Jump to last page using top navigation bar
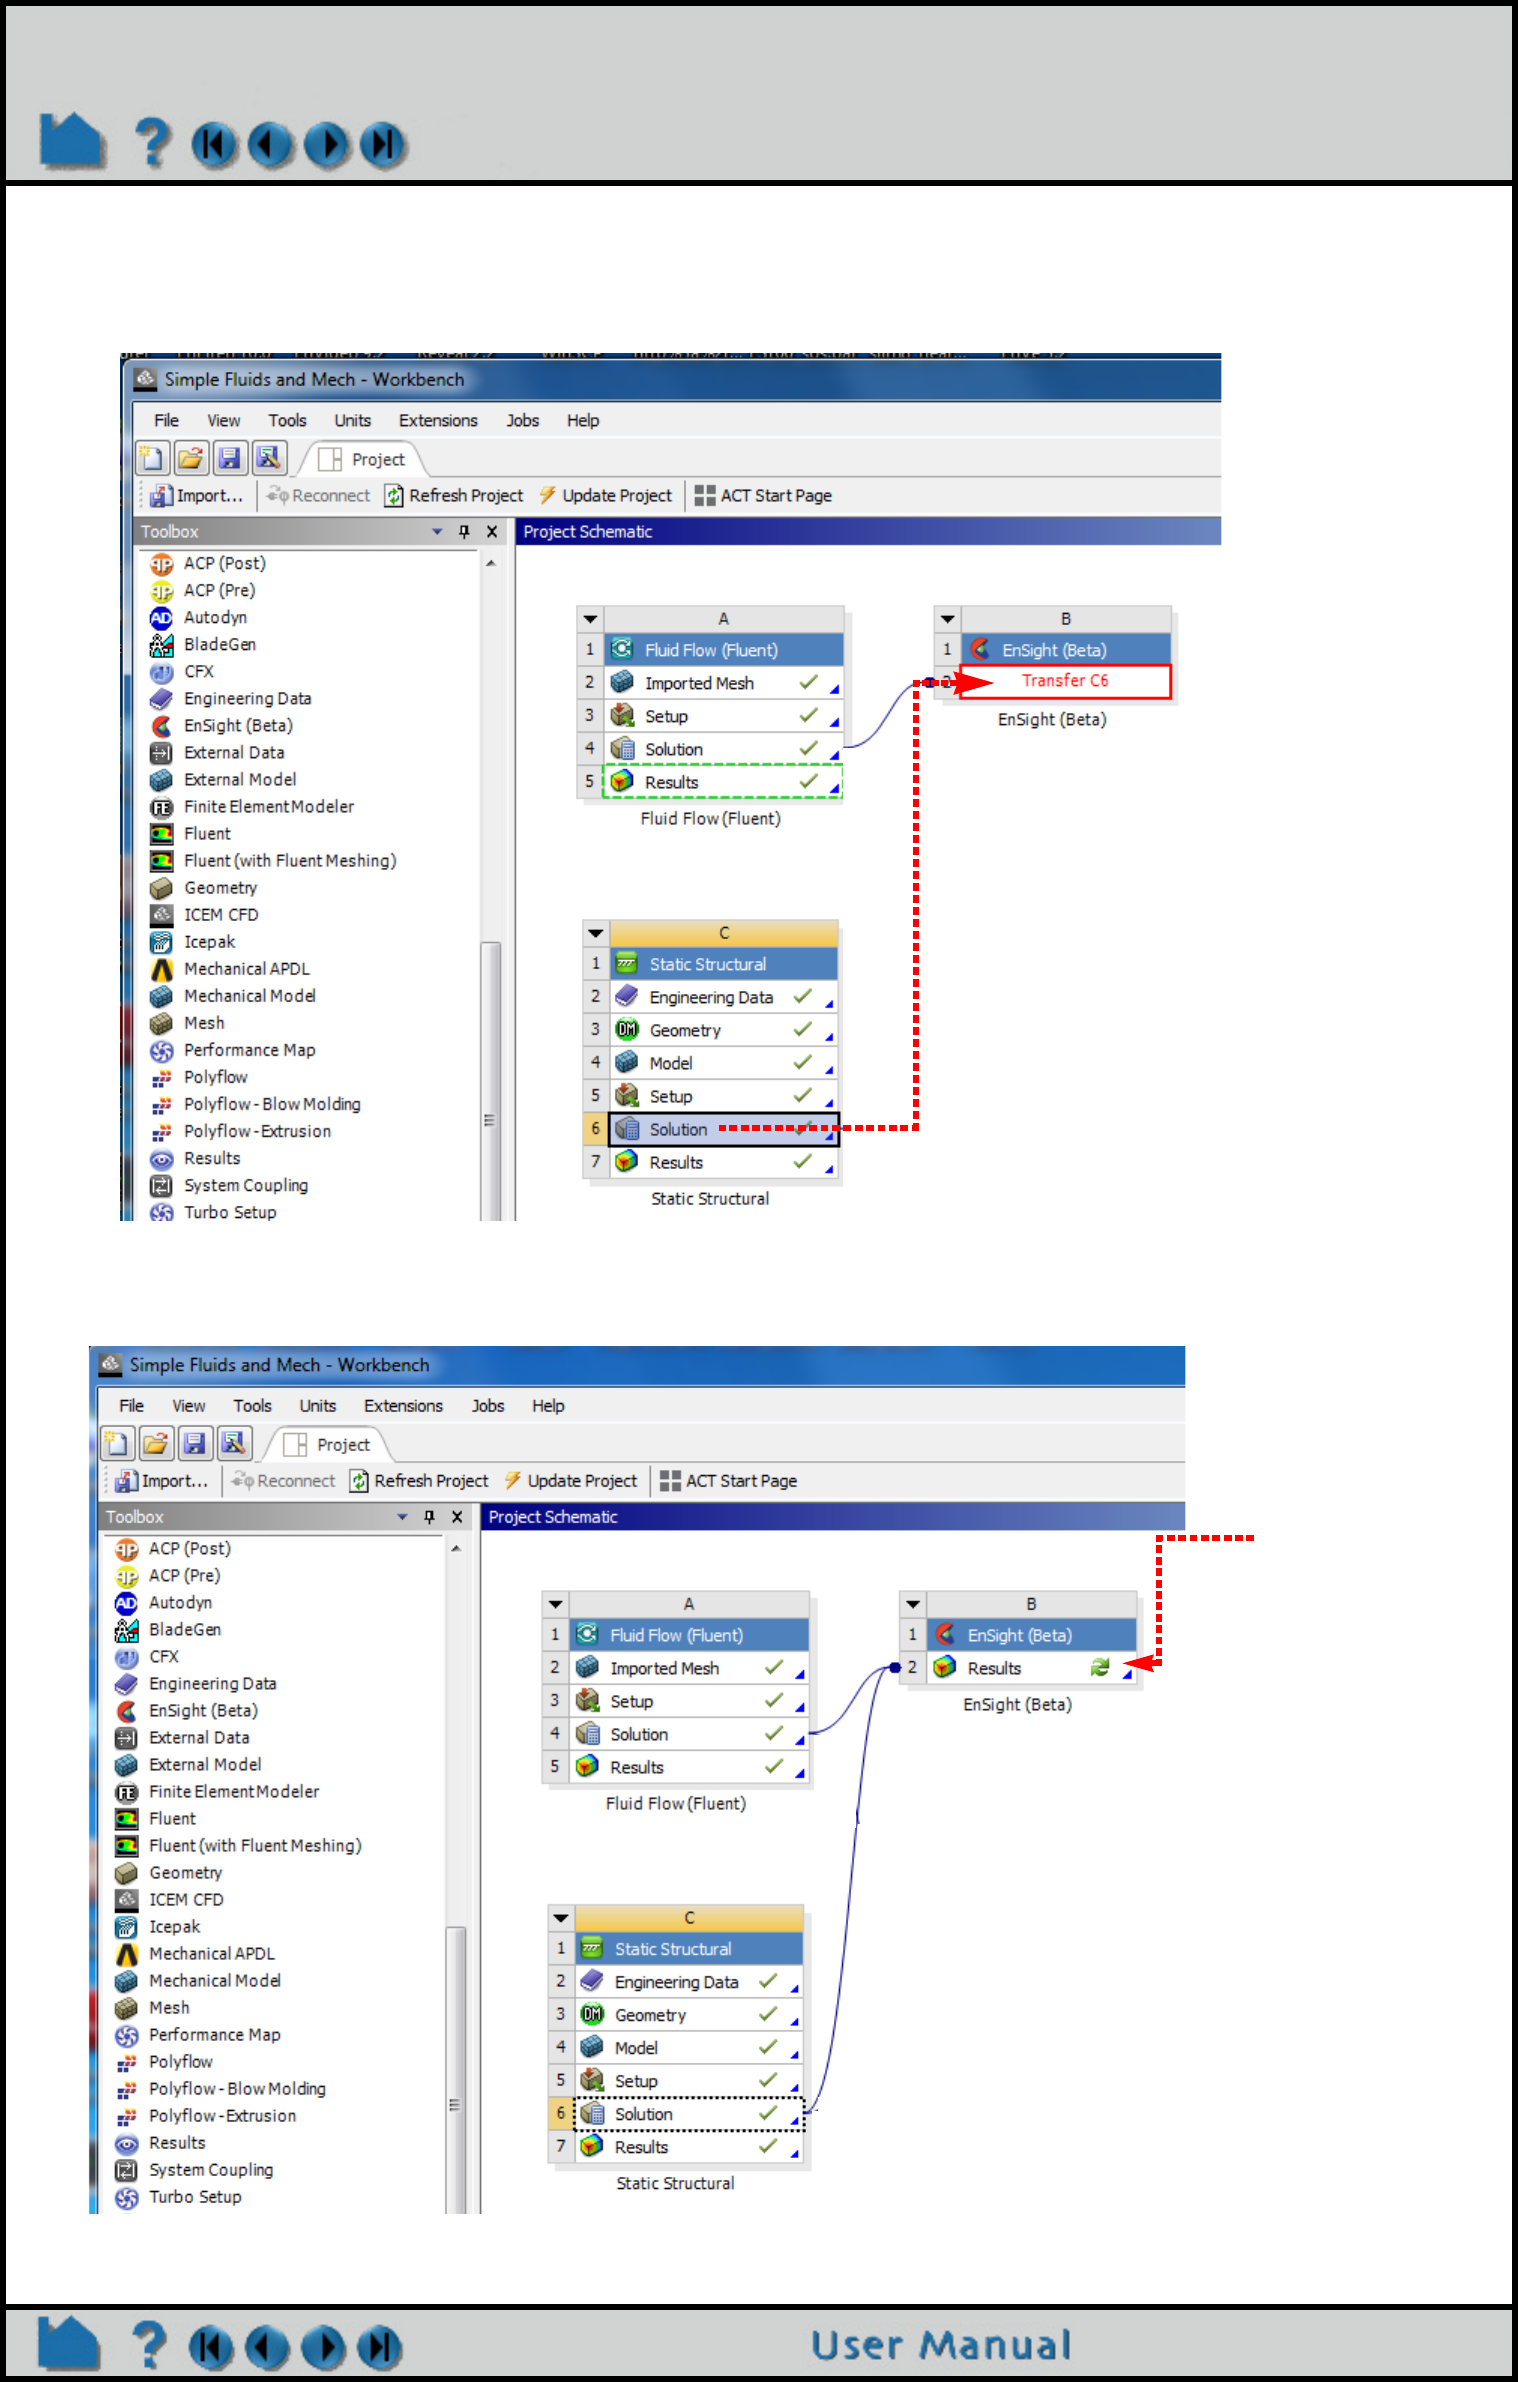This screenshot has height=2382, width=1518. (x=383, y=145)
